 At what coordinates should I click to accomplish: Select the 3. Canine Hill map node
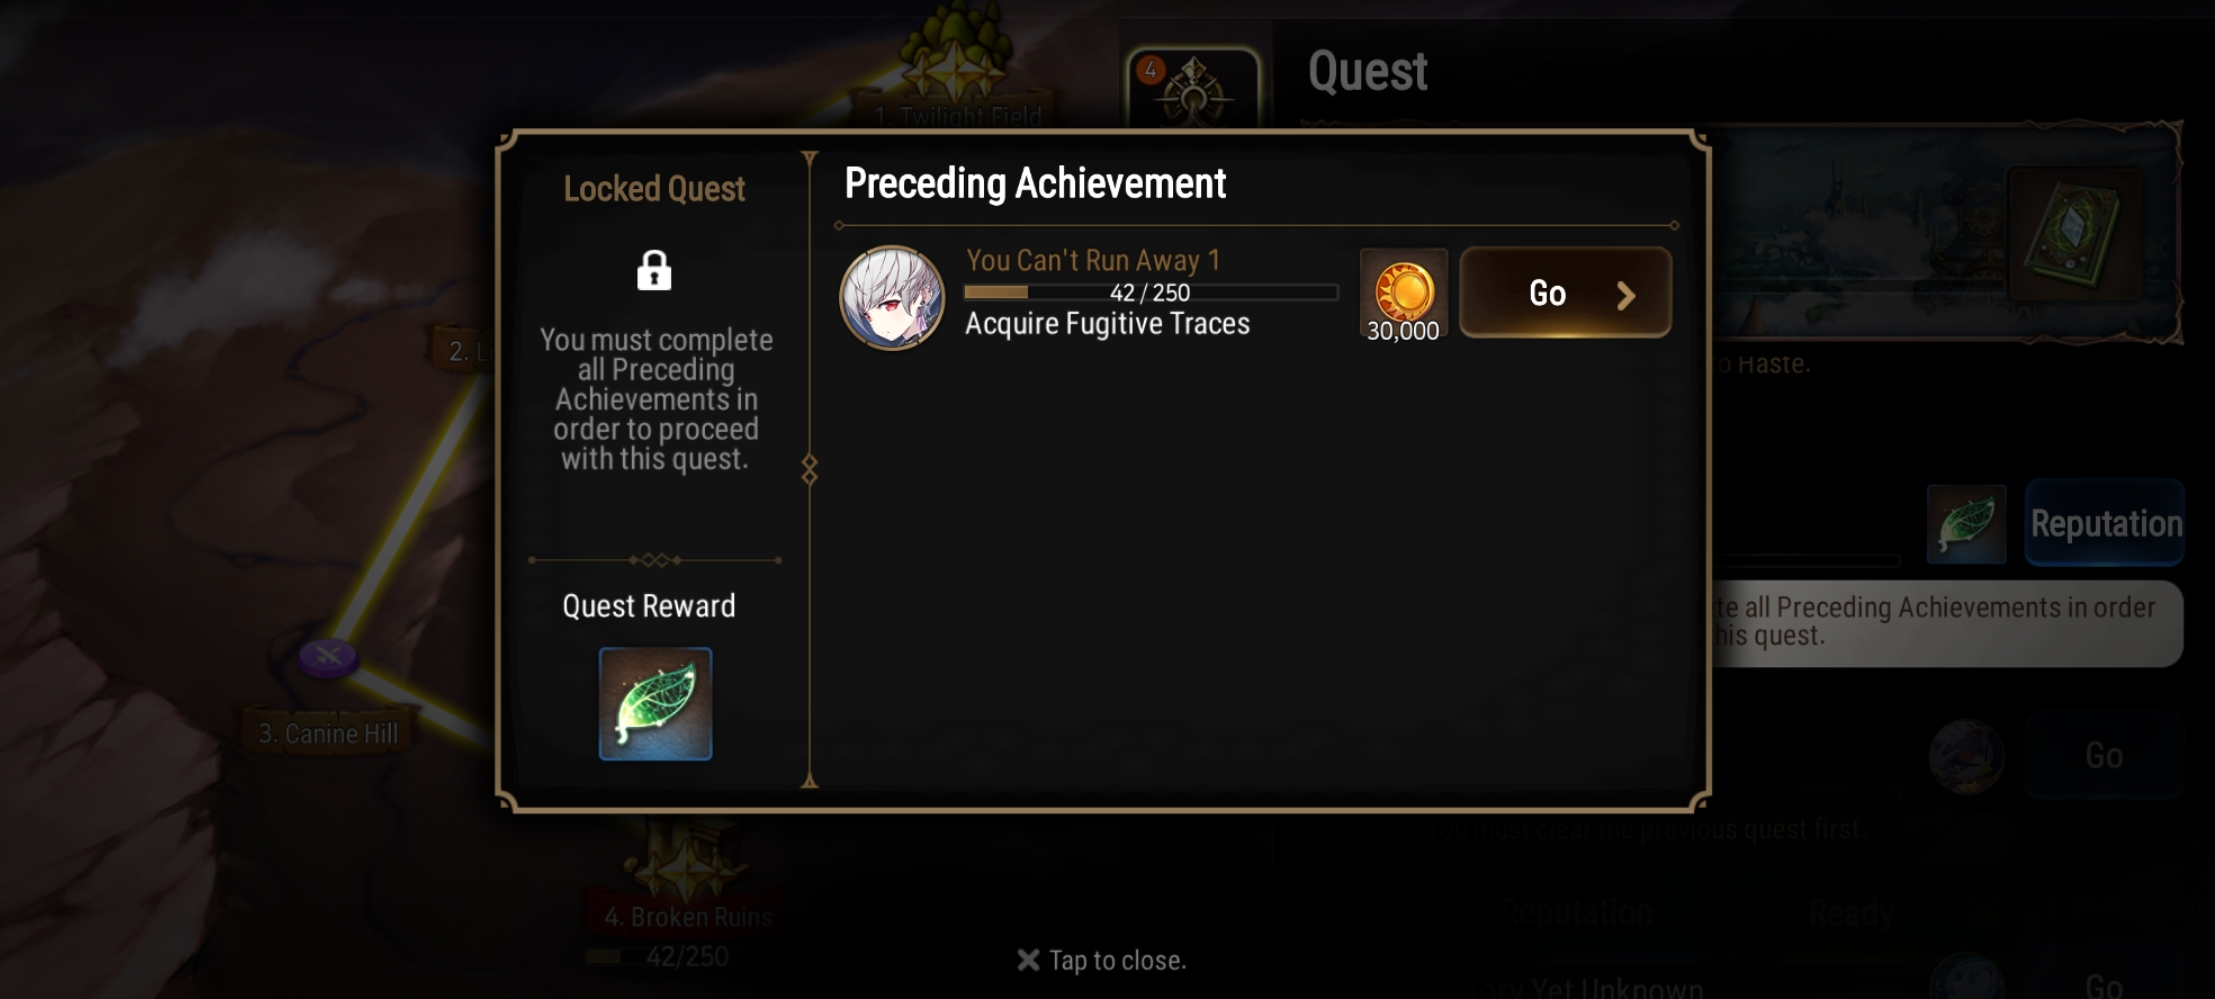(328, 733)
